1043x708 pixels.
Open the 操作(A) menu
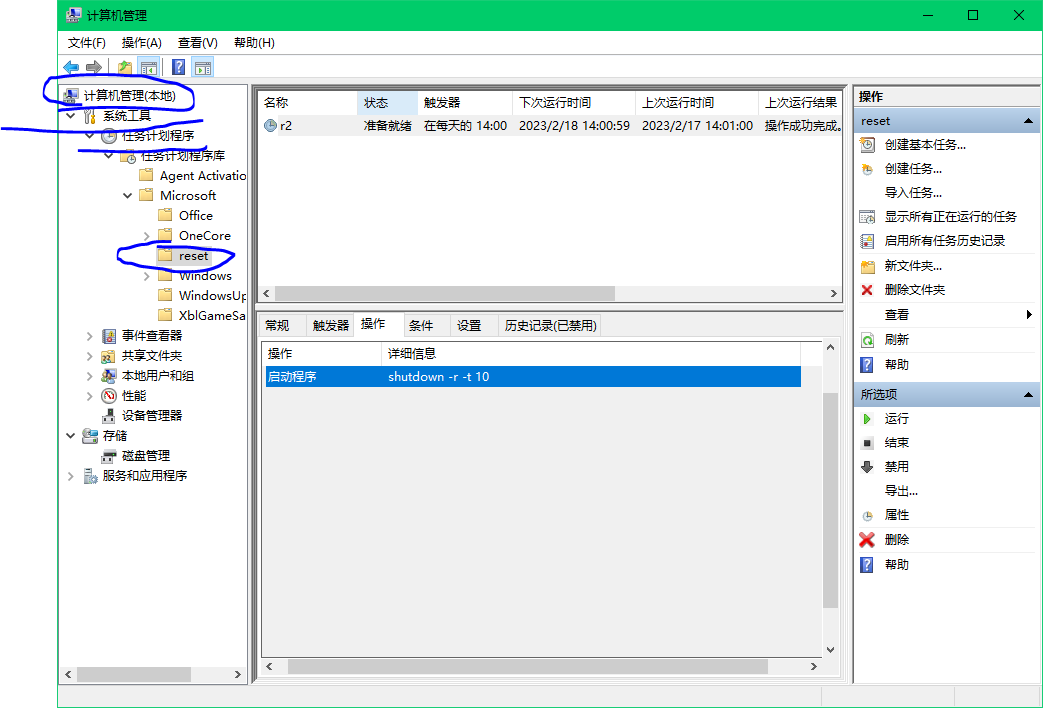coord(142,43)
